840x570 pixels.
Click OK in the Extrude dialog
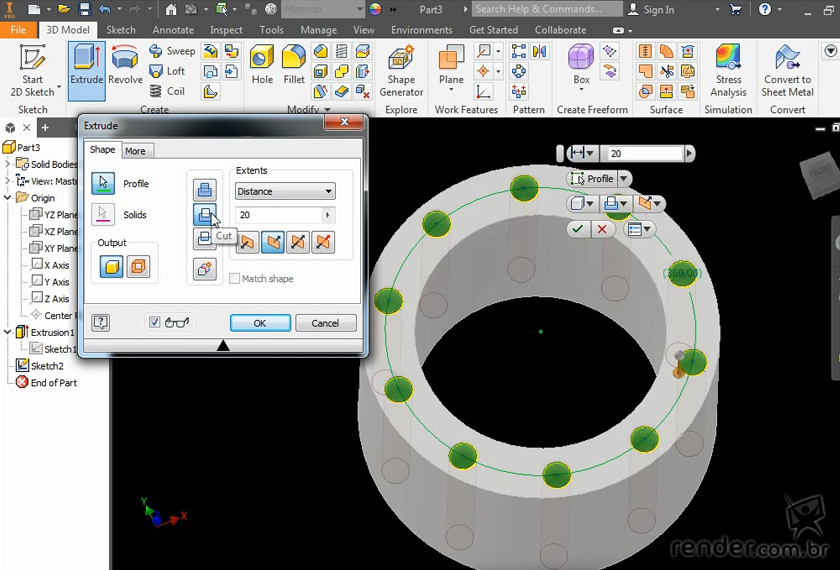coord(260,323)
